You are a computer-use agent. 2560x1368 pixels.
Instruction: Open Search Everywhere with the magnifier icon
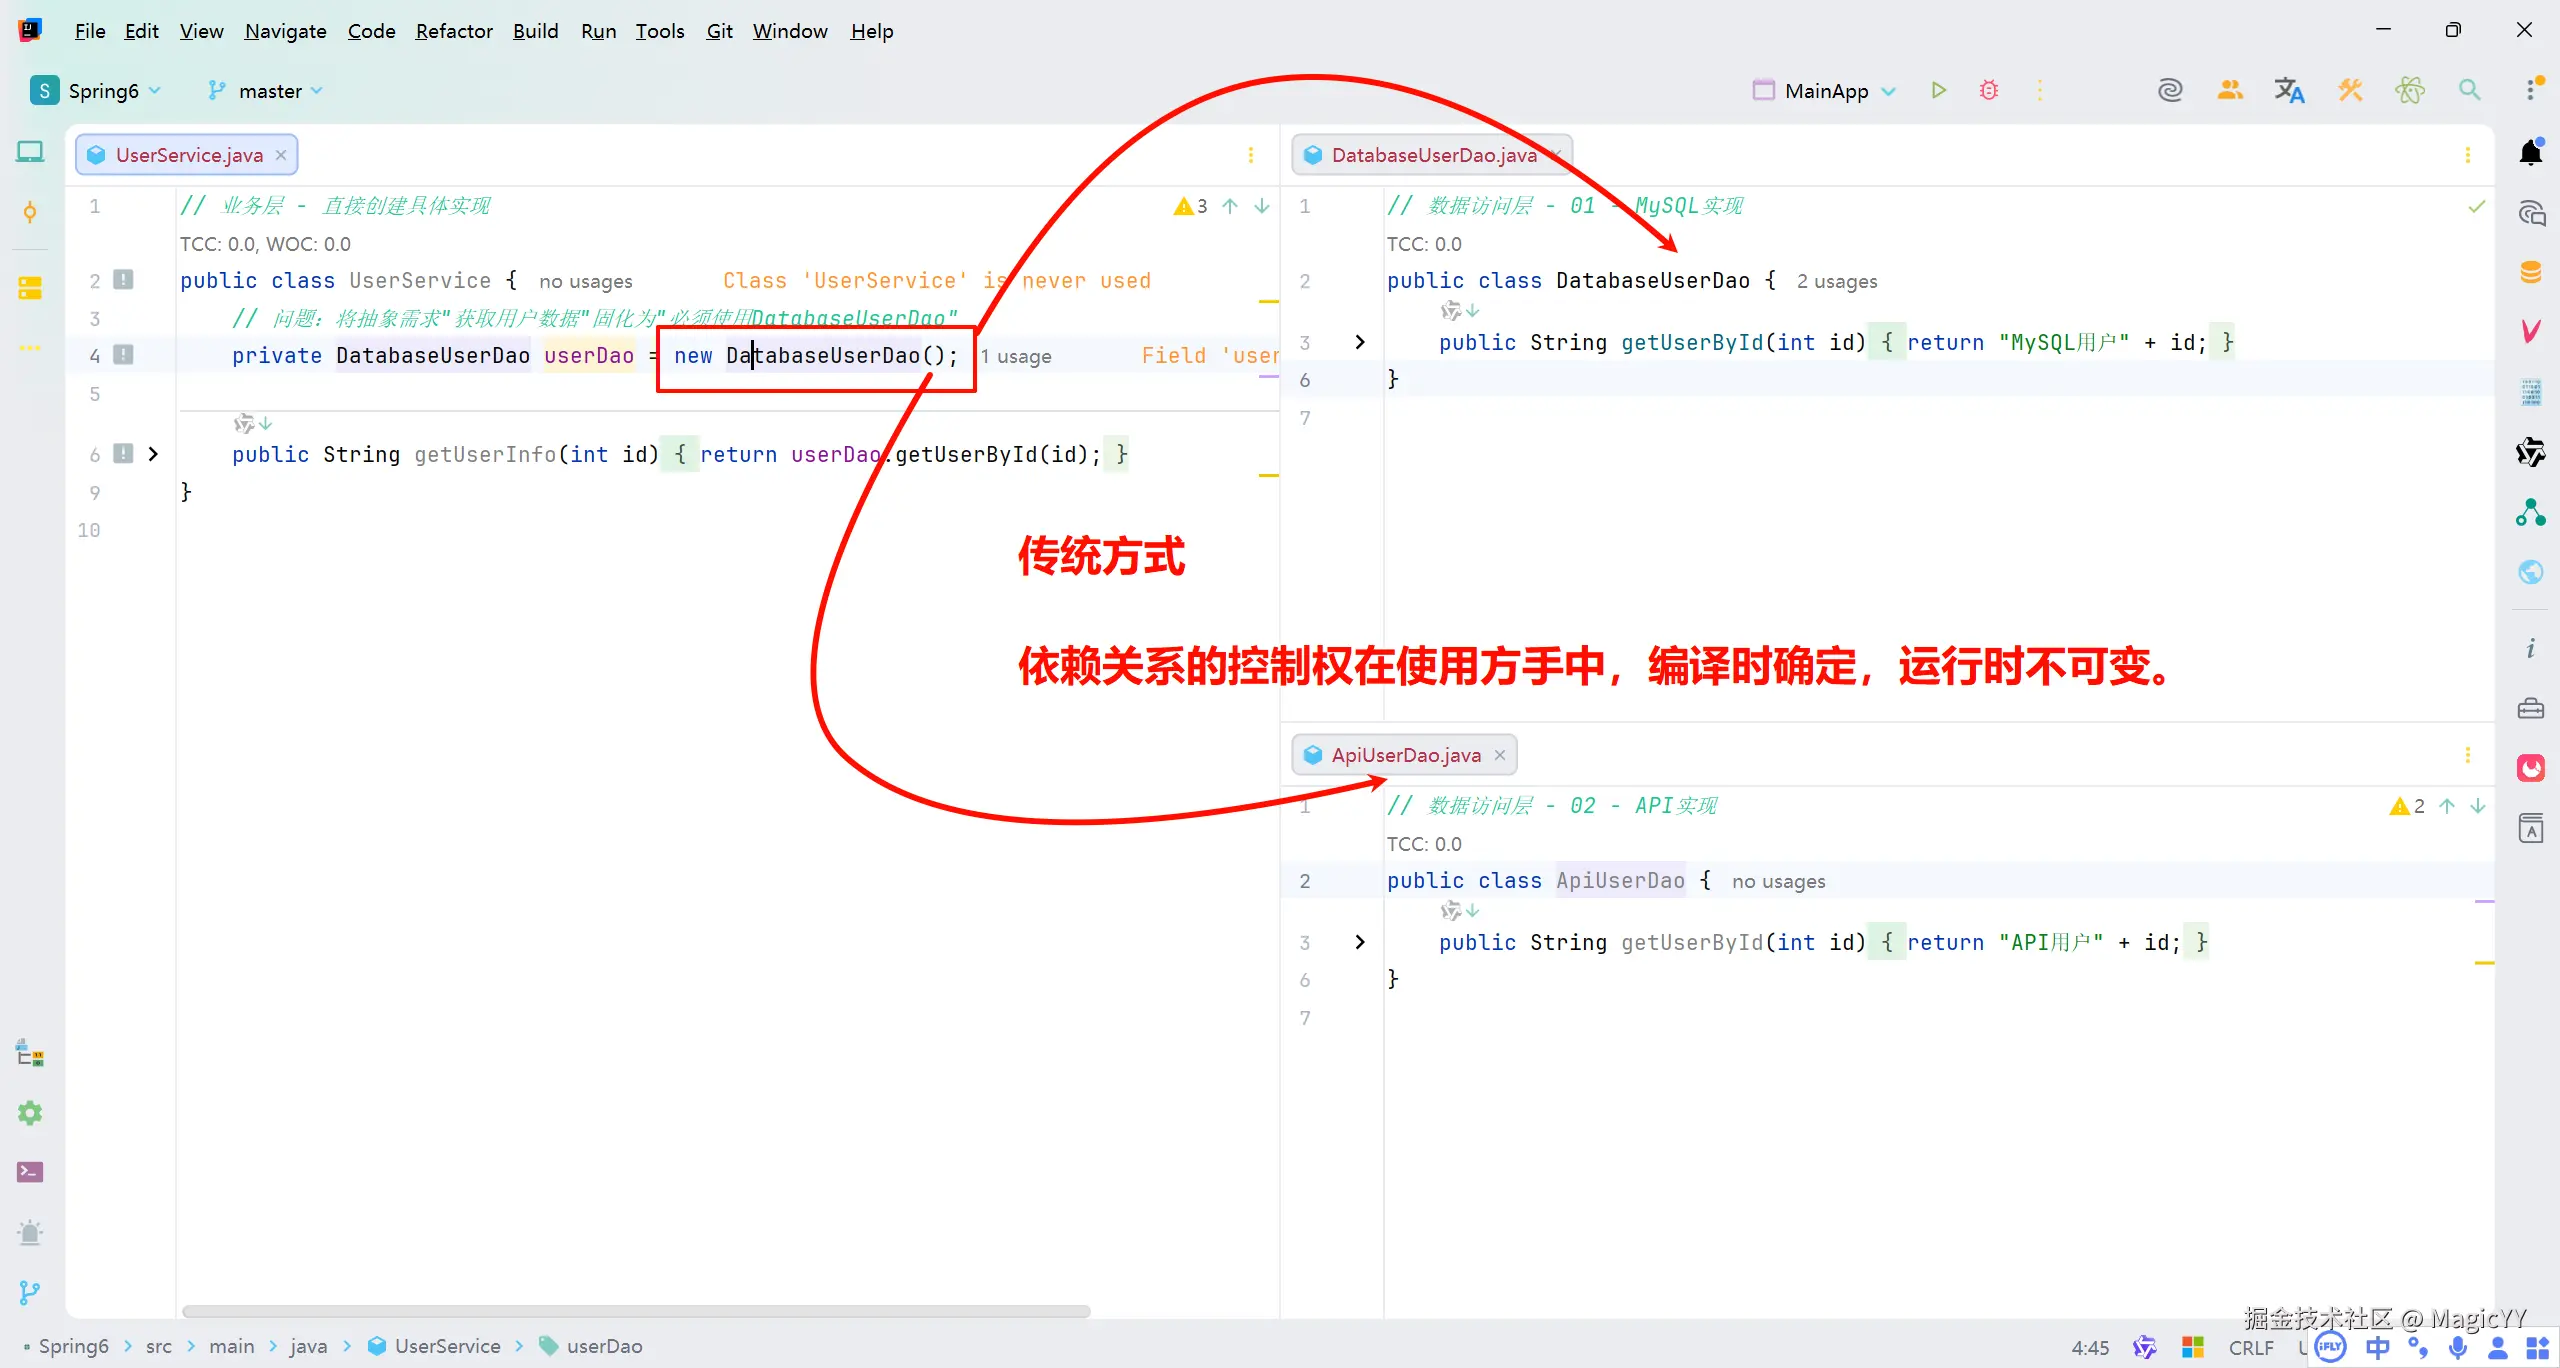(2470, 89)
